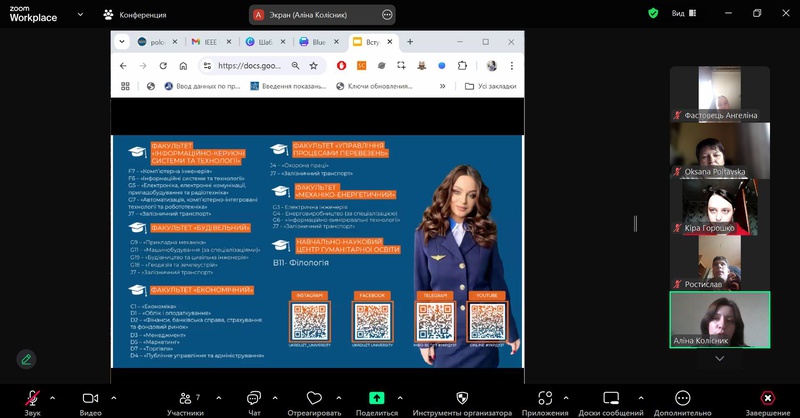Open the Ввод данных по пр... bookmark

tap(202, 86)
